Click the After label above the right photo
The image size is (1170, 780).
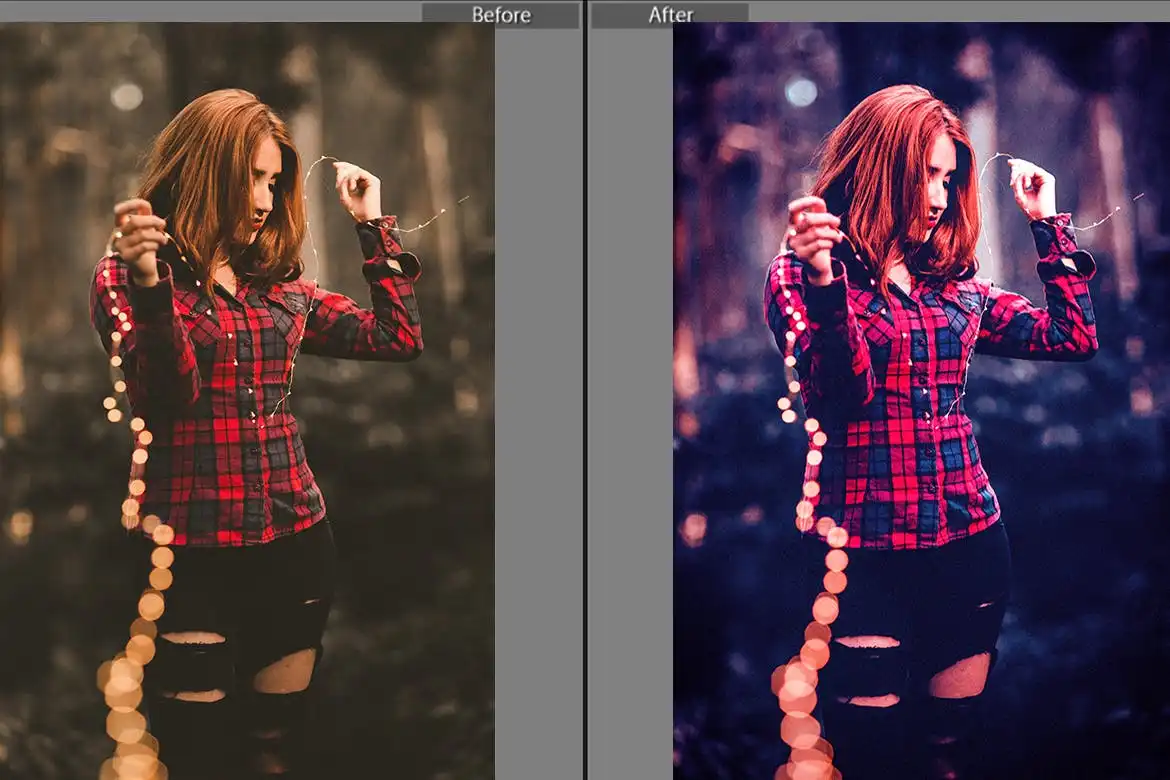[x=670, y=15]
